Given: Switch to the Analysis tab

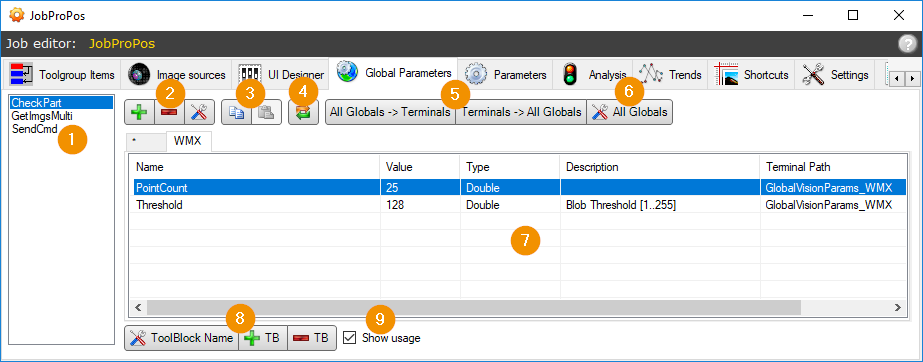Looking at the screenshot, I should coord(593,75).
